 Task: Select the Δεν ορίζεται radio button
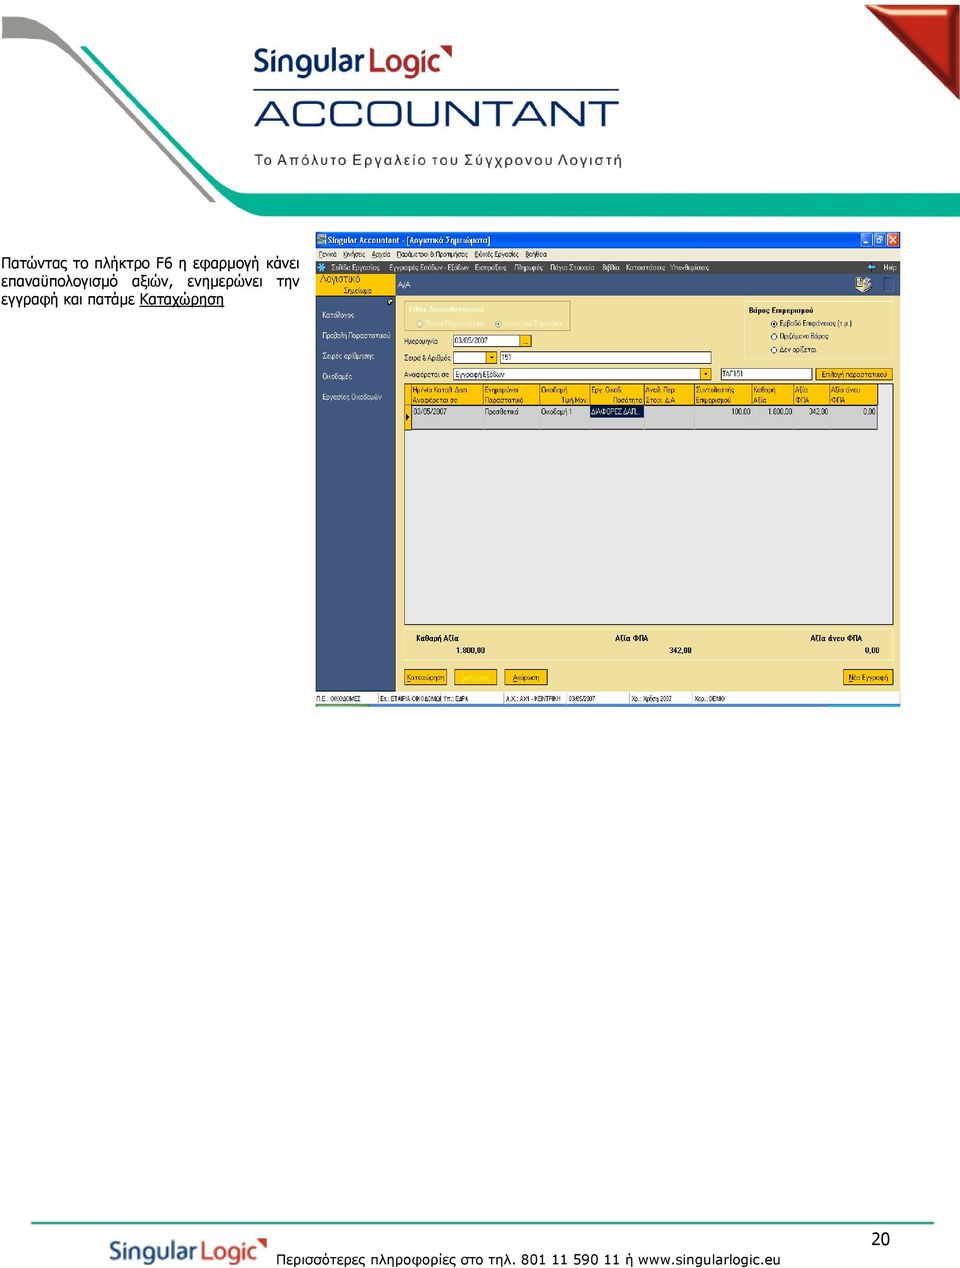point(774,350)
